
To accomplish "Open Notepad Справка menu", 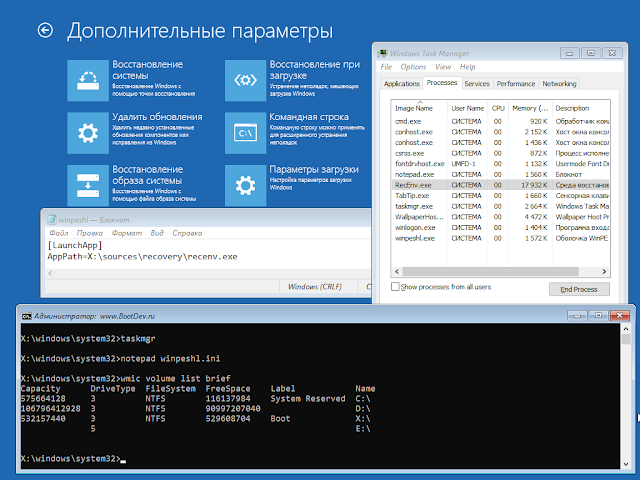I will (187, 233).
